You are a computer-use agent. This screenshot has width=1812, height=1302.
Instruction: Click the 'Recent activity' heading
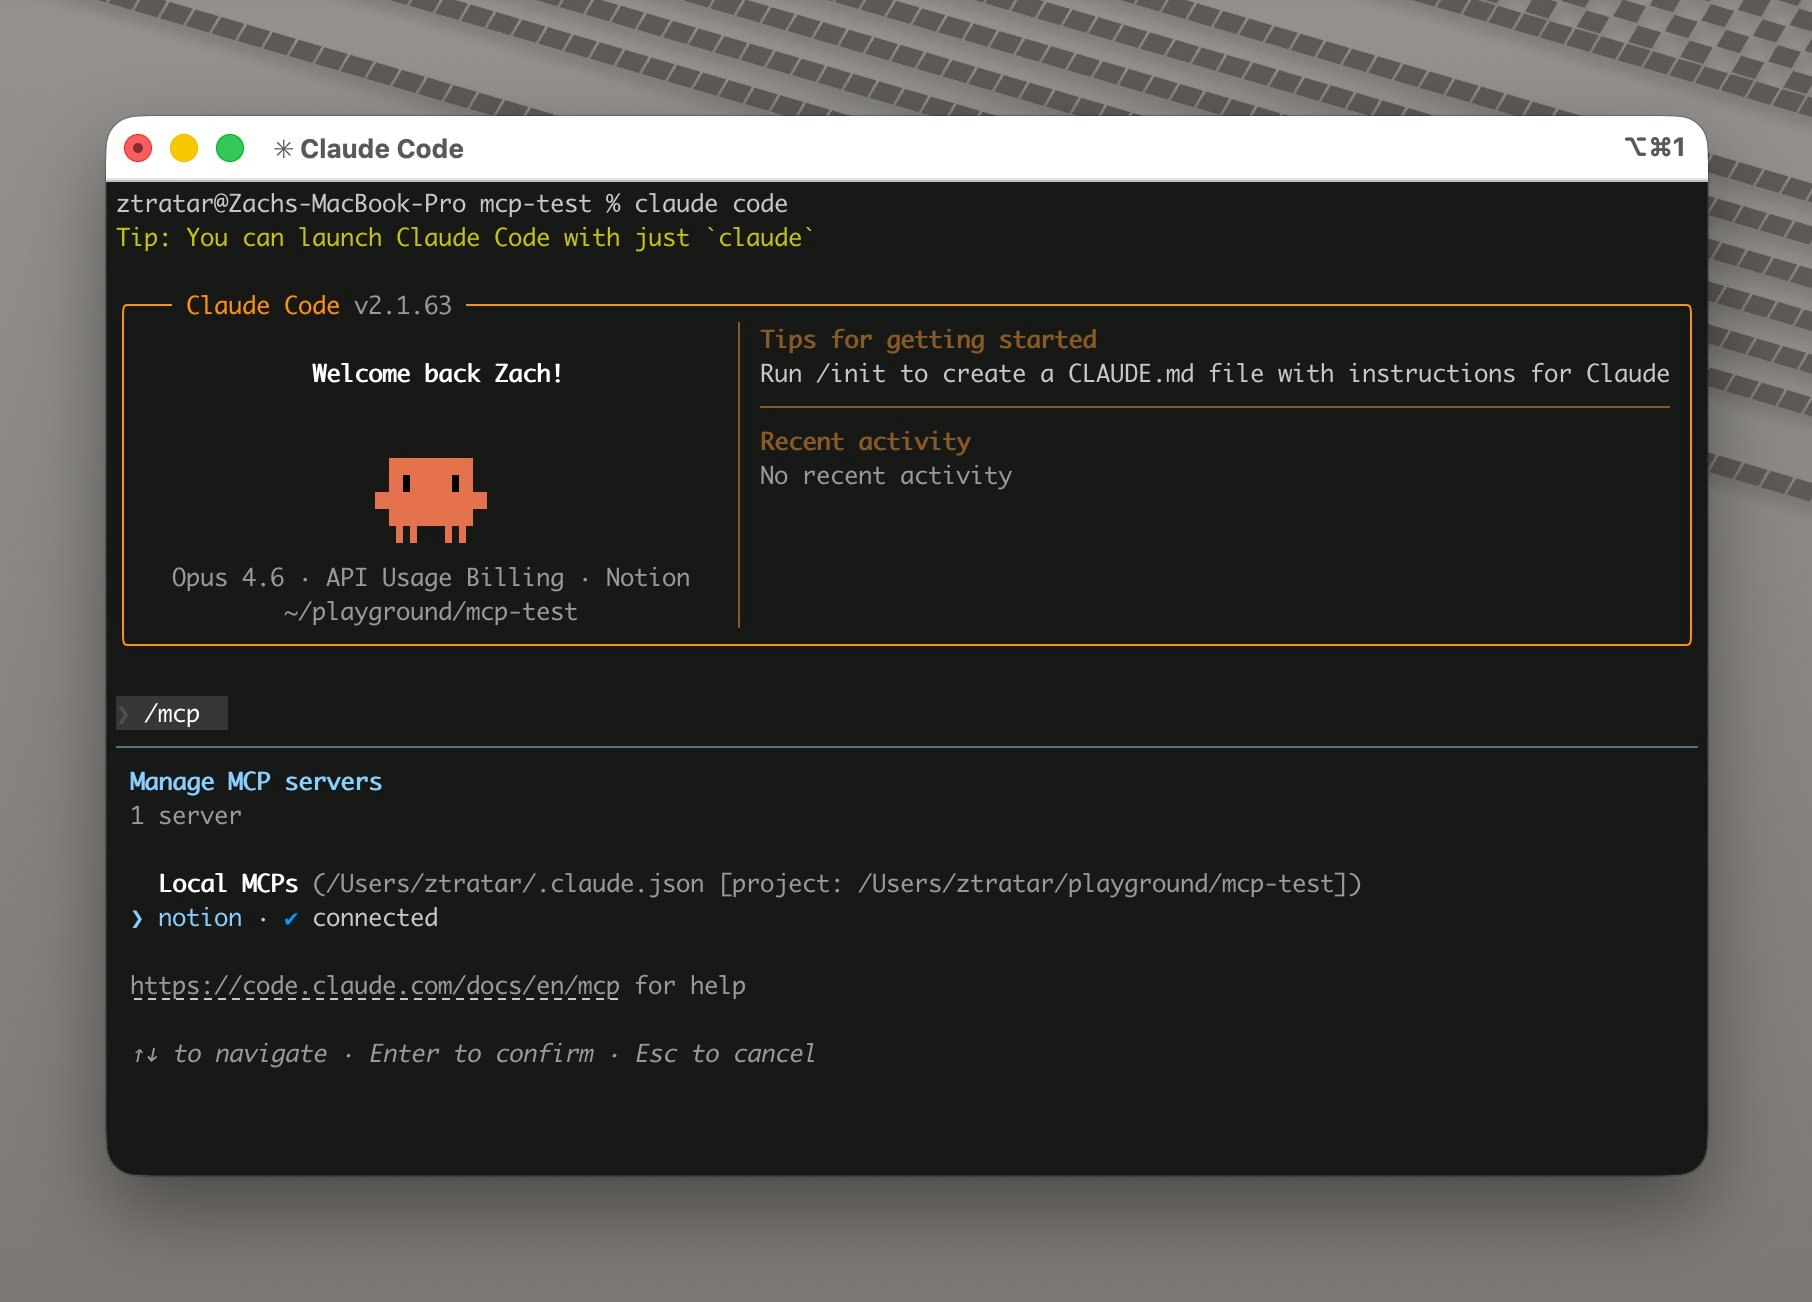click(865, 442)
